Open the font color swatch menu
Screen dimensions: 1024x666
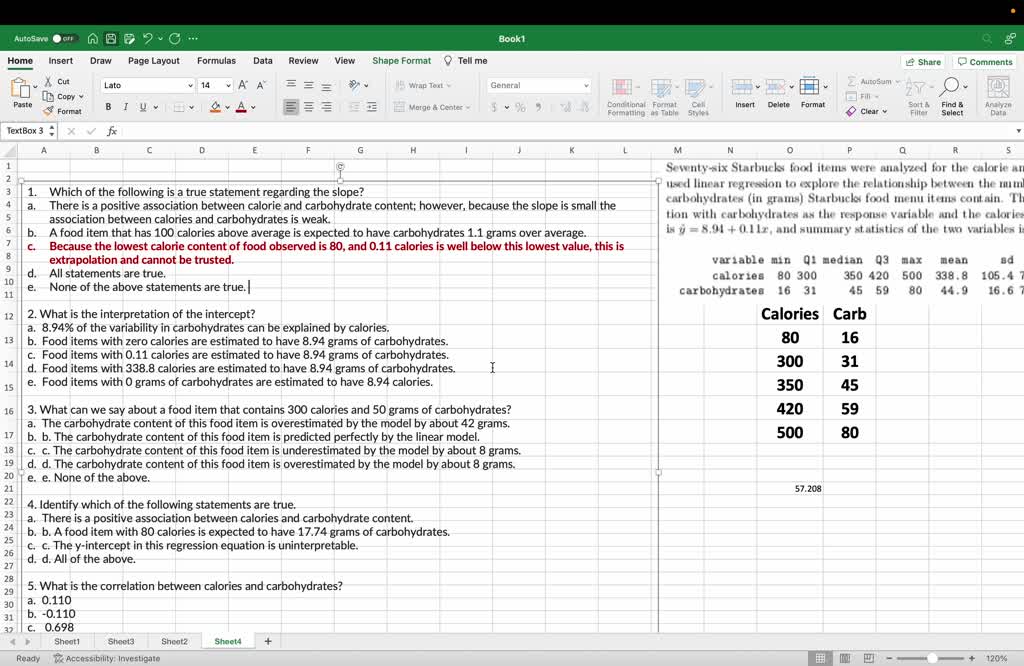[243, 106]
